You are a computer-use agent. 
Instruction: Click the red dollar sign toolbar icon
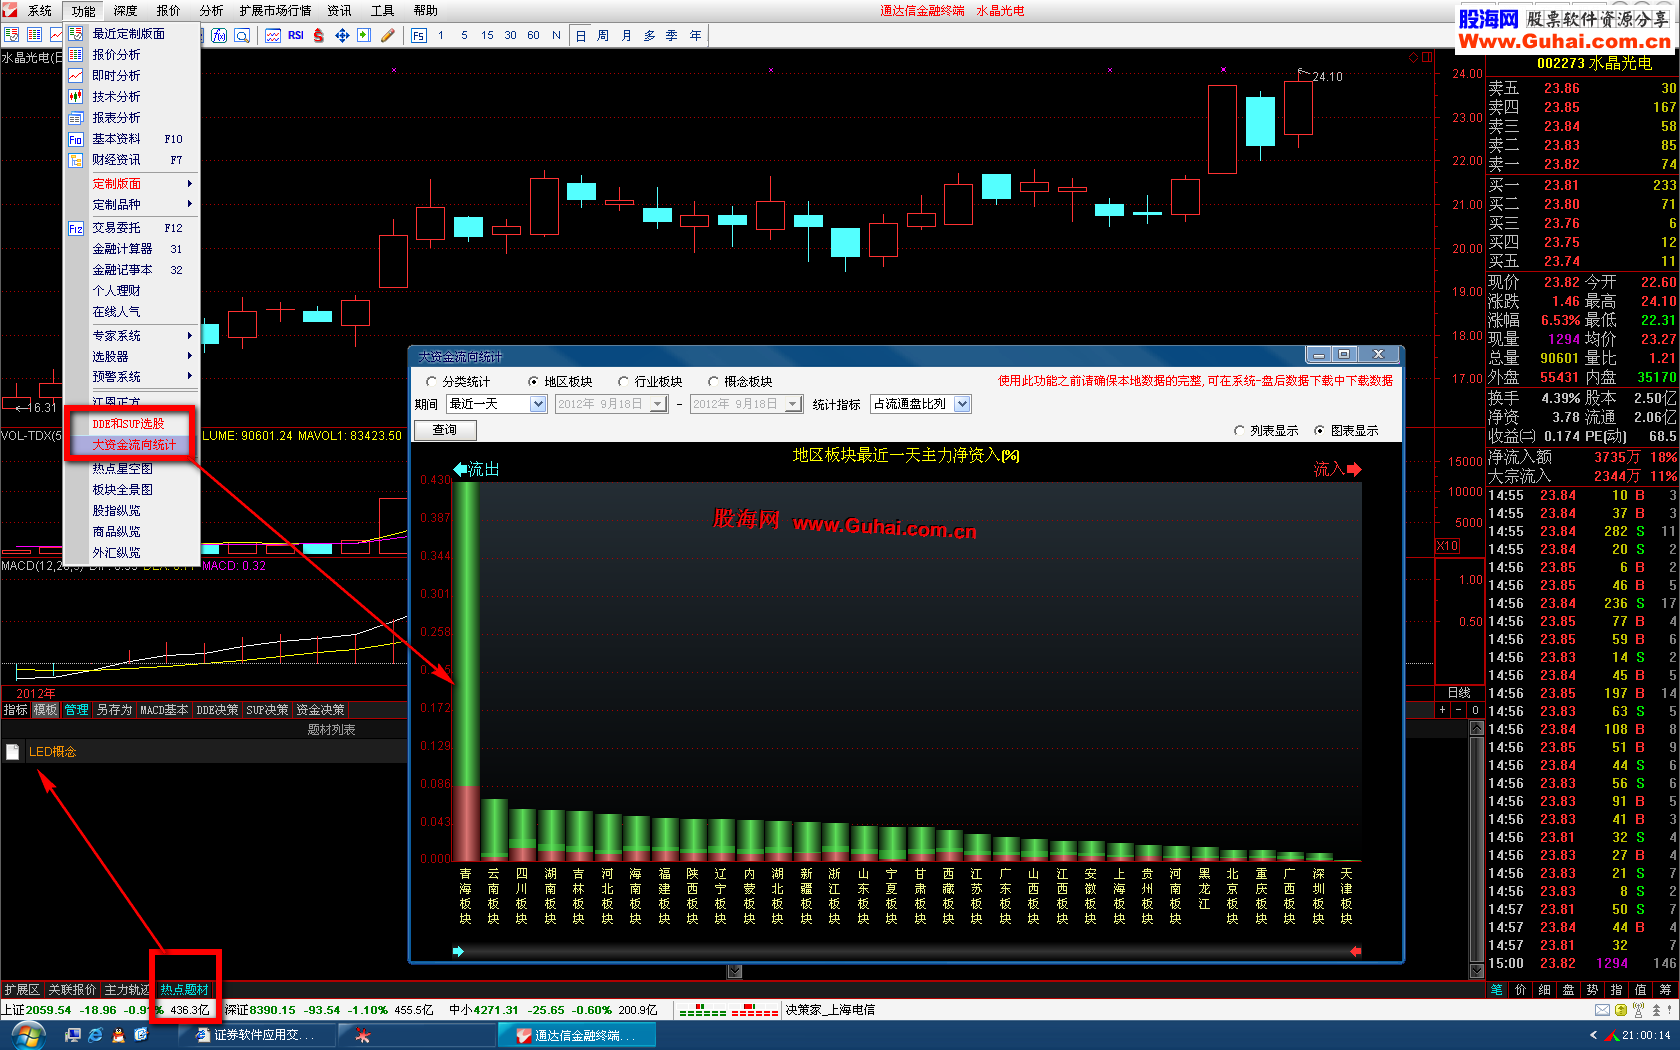[x=319, y=35]
